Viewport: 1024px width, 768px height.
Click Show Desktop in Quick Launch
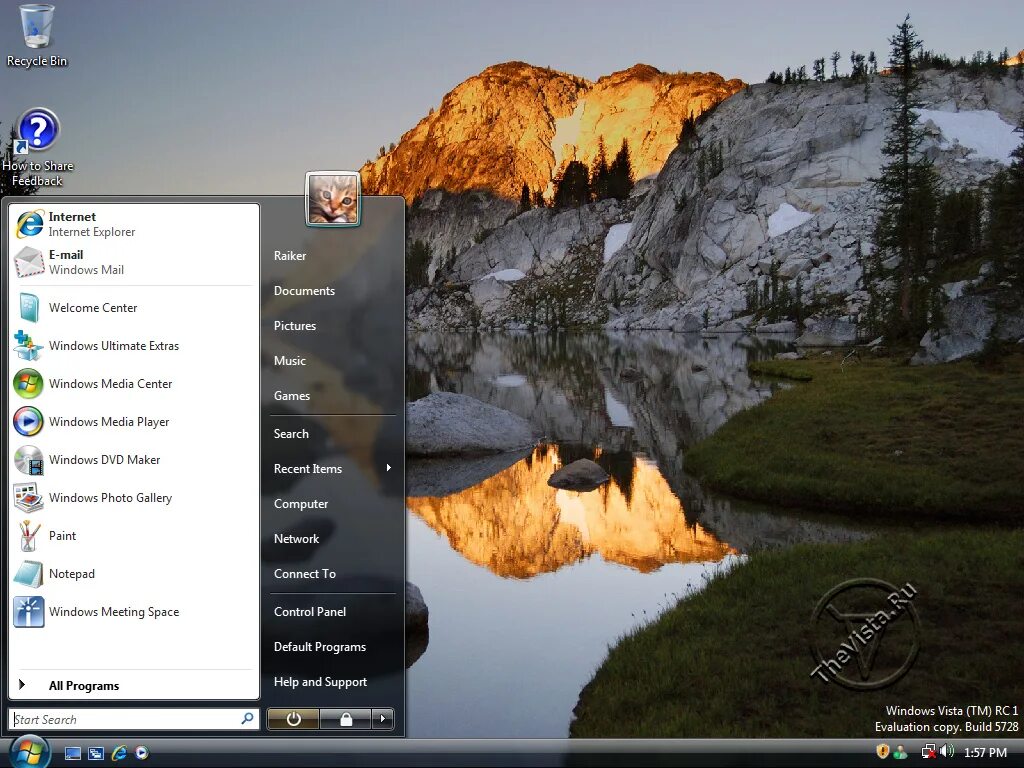tap(72, 753)
